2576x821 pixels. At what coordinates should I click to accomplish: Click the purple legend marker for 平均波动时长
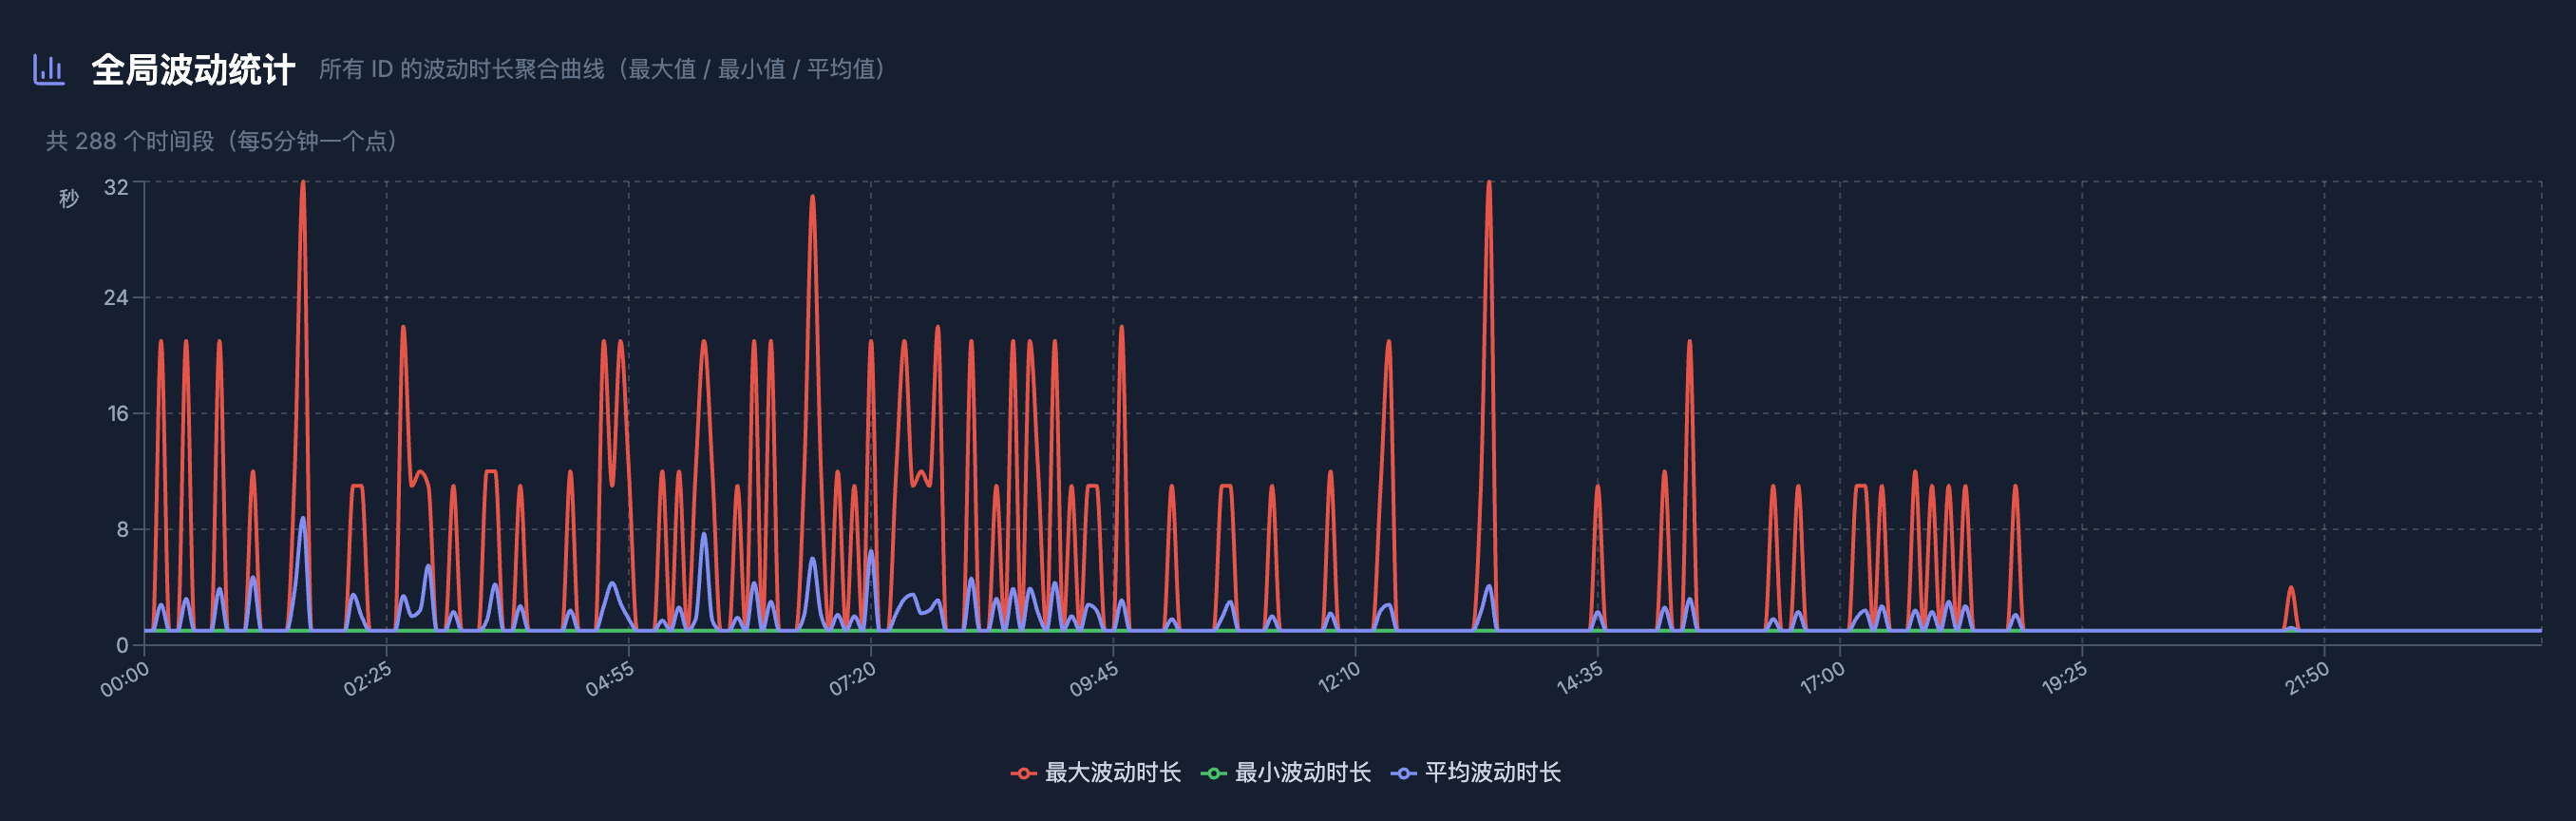tap(1402, 773)
